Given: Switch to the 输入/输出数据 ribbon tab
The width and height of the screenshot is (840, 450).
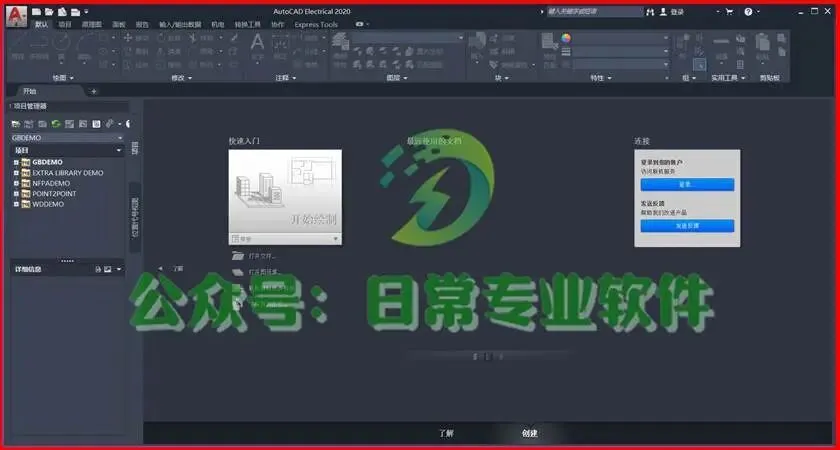Looking at the screenshot, I should [x=181, y=25].
